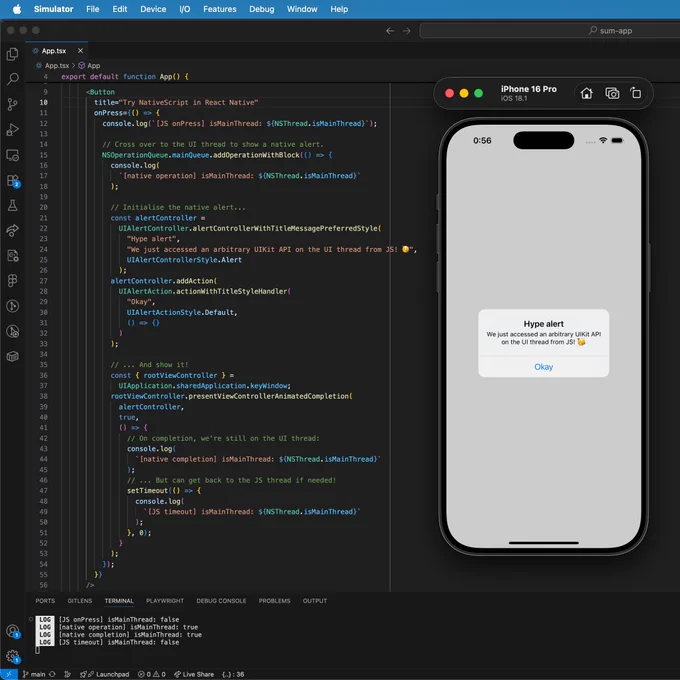This screenshot has height=680, width=680.
Task: Open the Run and Debug view
Action: (13, 129)
